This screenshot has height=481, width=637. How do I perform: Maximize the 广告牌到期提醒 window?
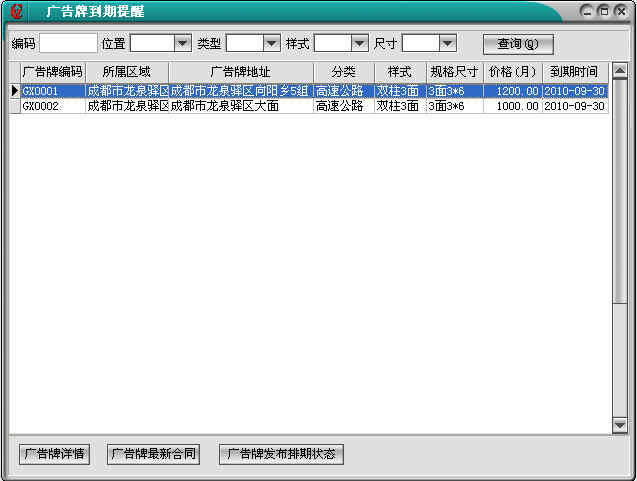click(604, 11)
